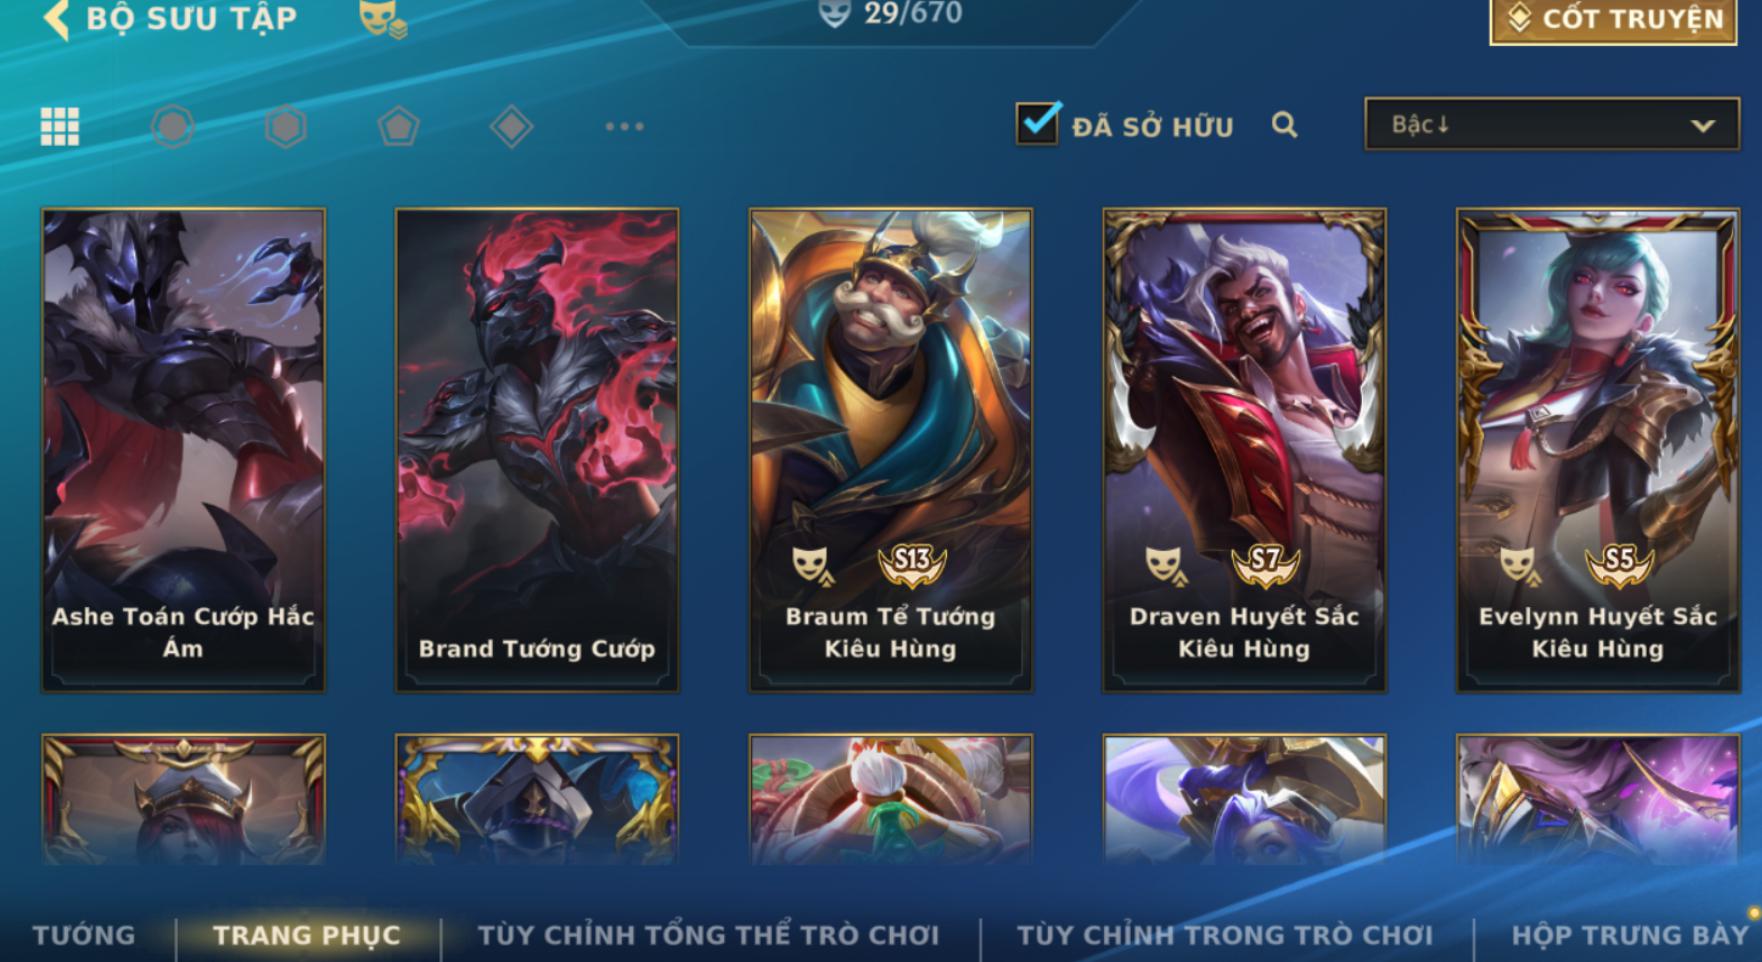
Task: Click the golden mask coins icon
Action: (382, 19)
